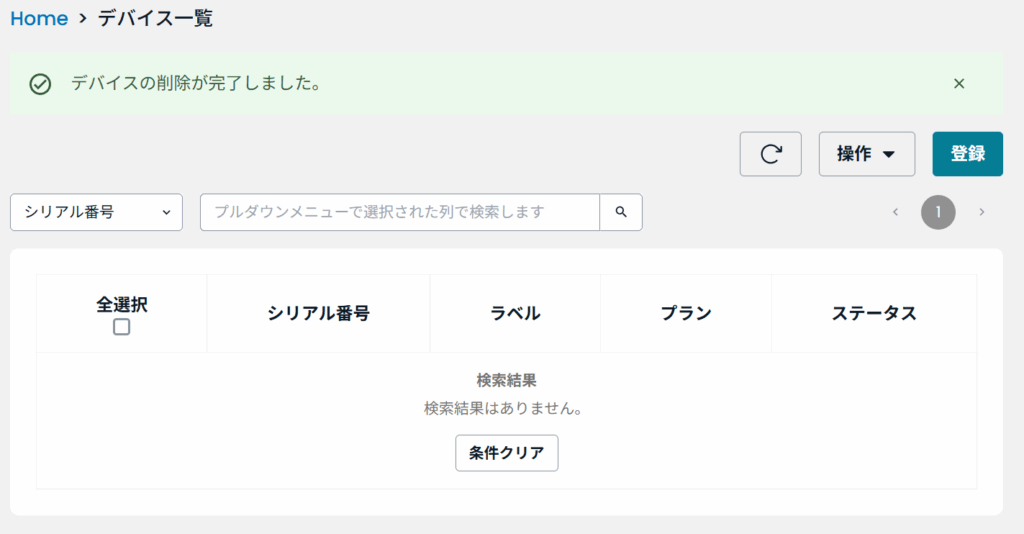
Task: Expand the シリアル番号 search column dropdown
Action: pos(96,212)
